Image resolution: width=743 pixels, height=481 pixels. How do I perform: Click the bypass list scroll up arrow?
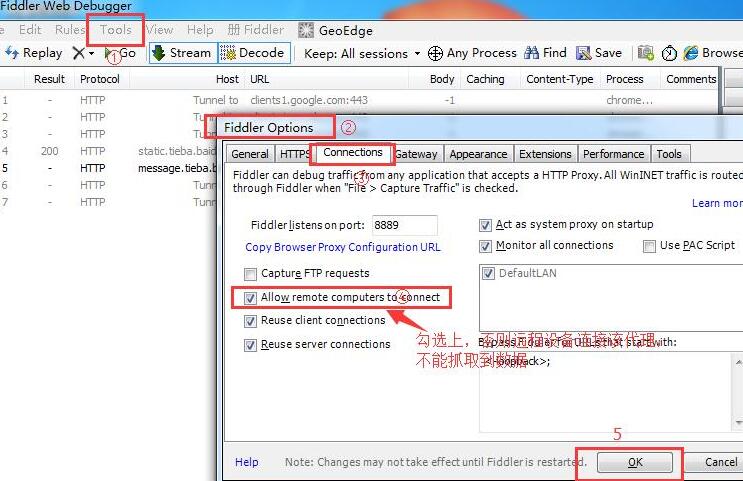point(738,362)
